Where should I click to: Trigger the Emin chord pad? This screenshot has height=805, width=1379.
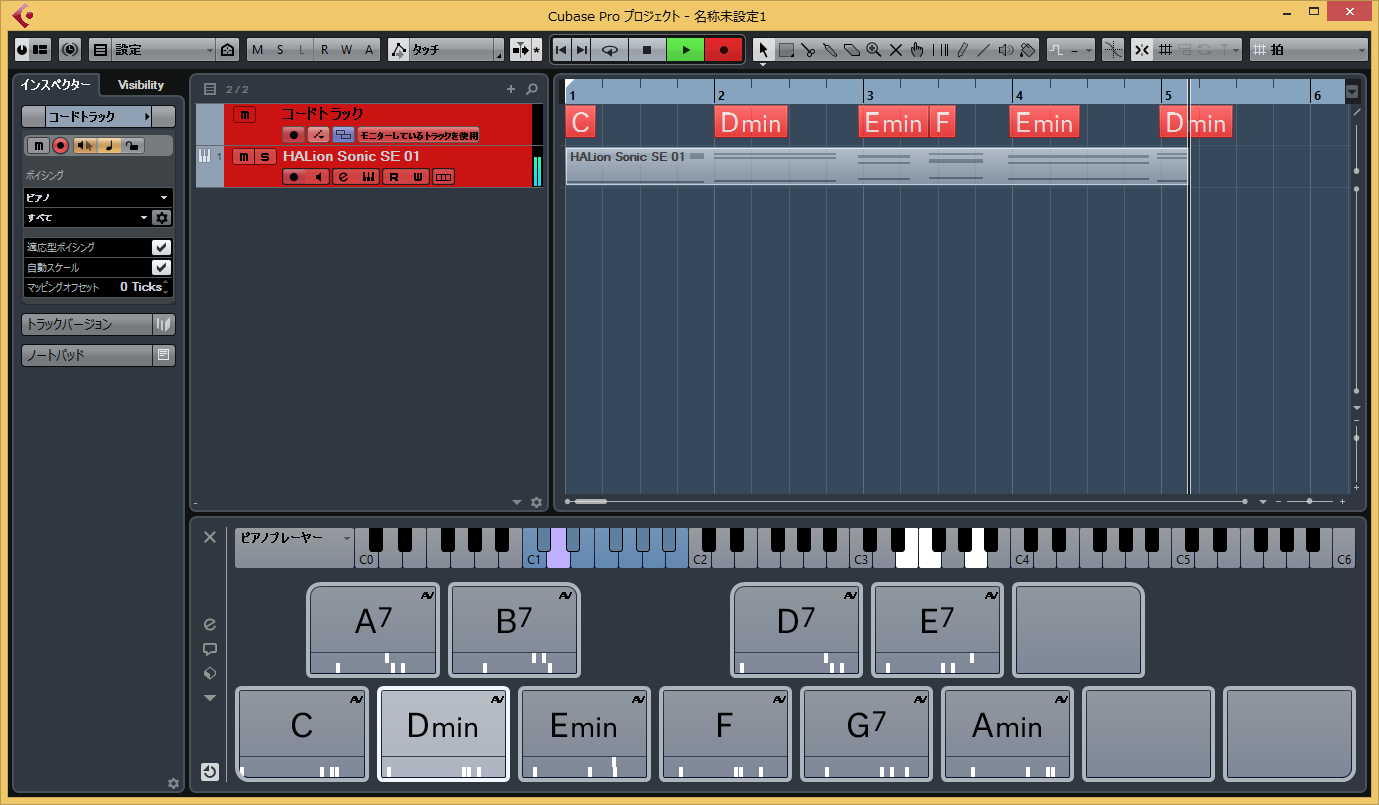click(584, 734)
